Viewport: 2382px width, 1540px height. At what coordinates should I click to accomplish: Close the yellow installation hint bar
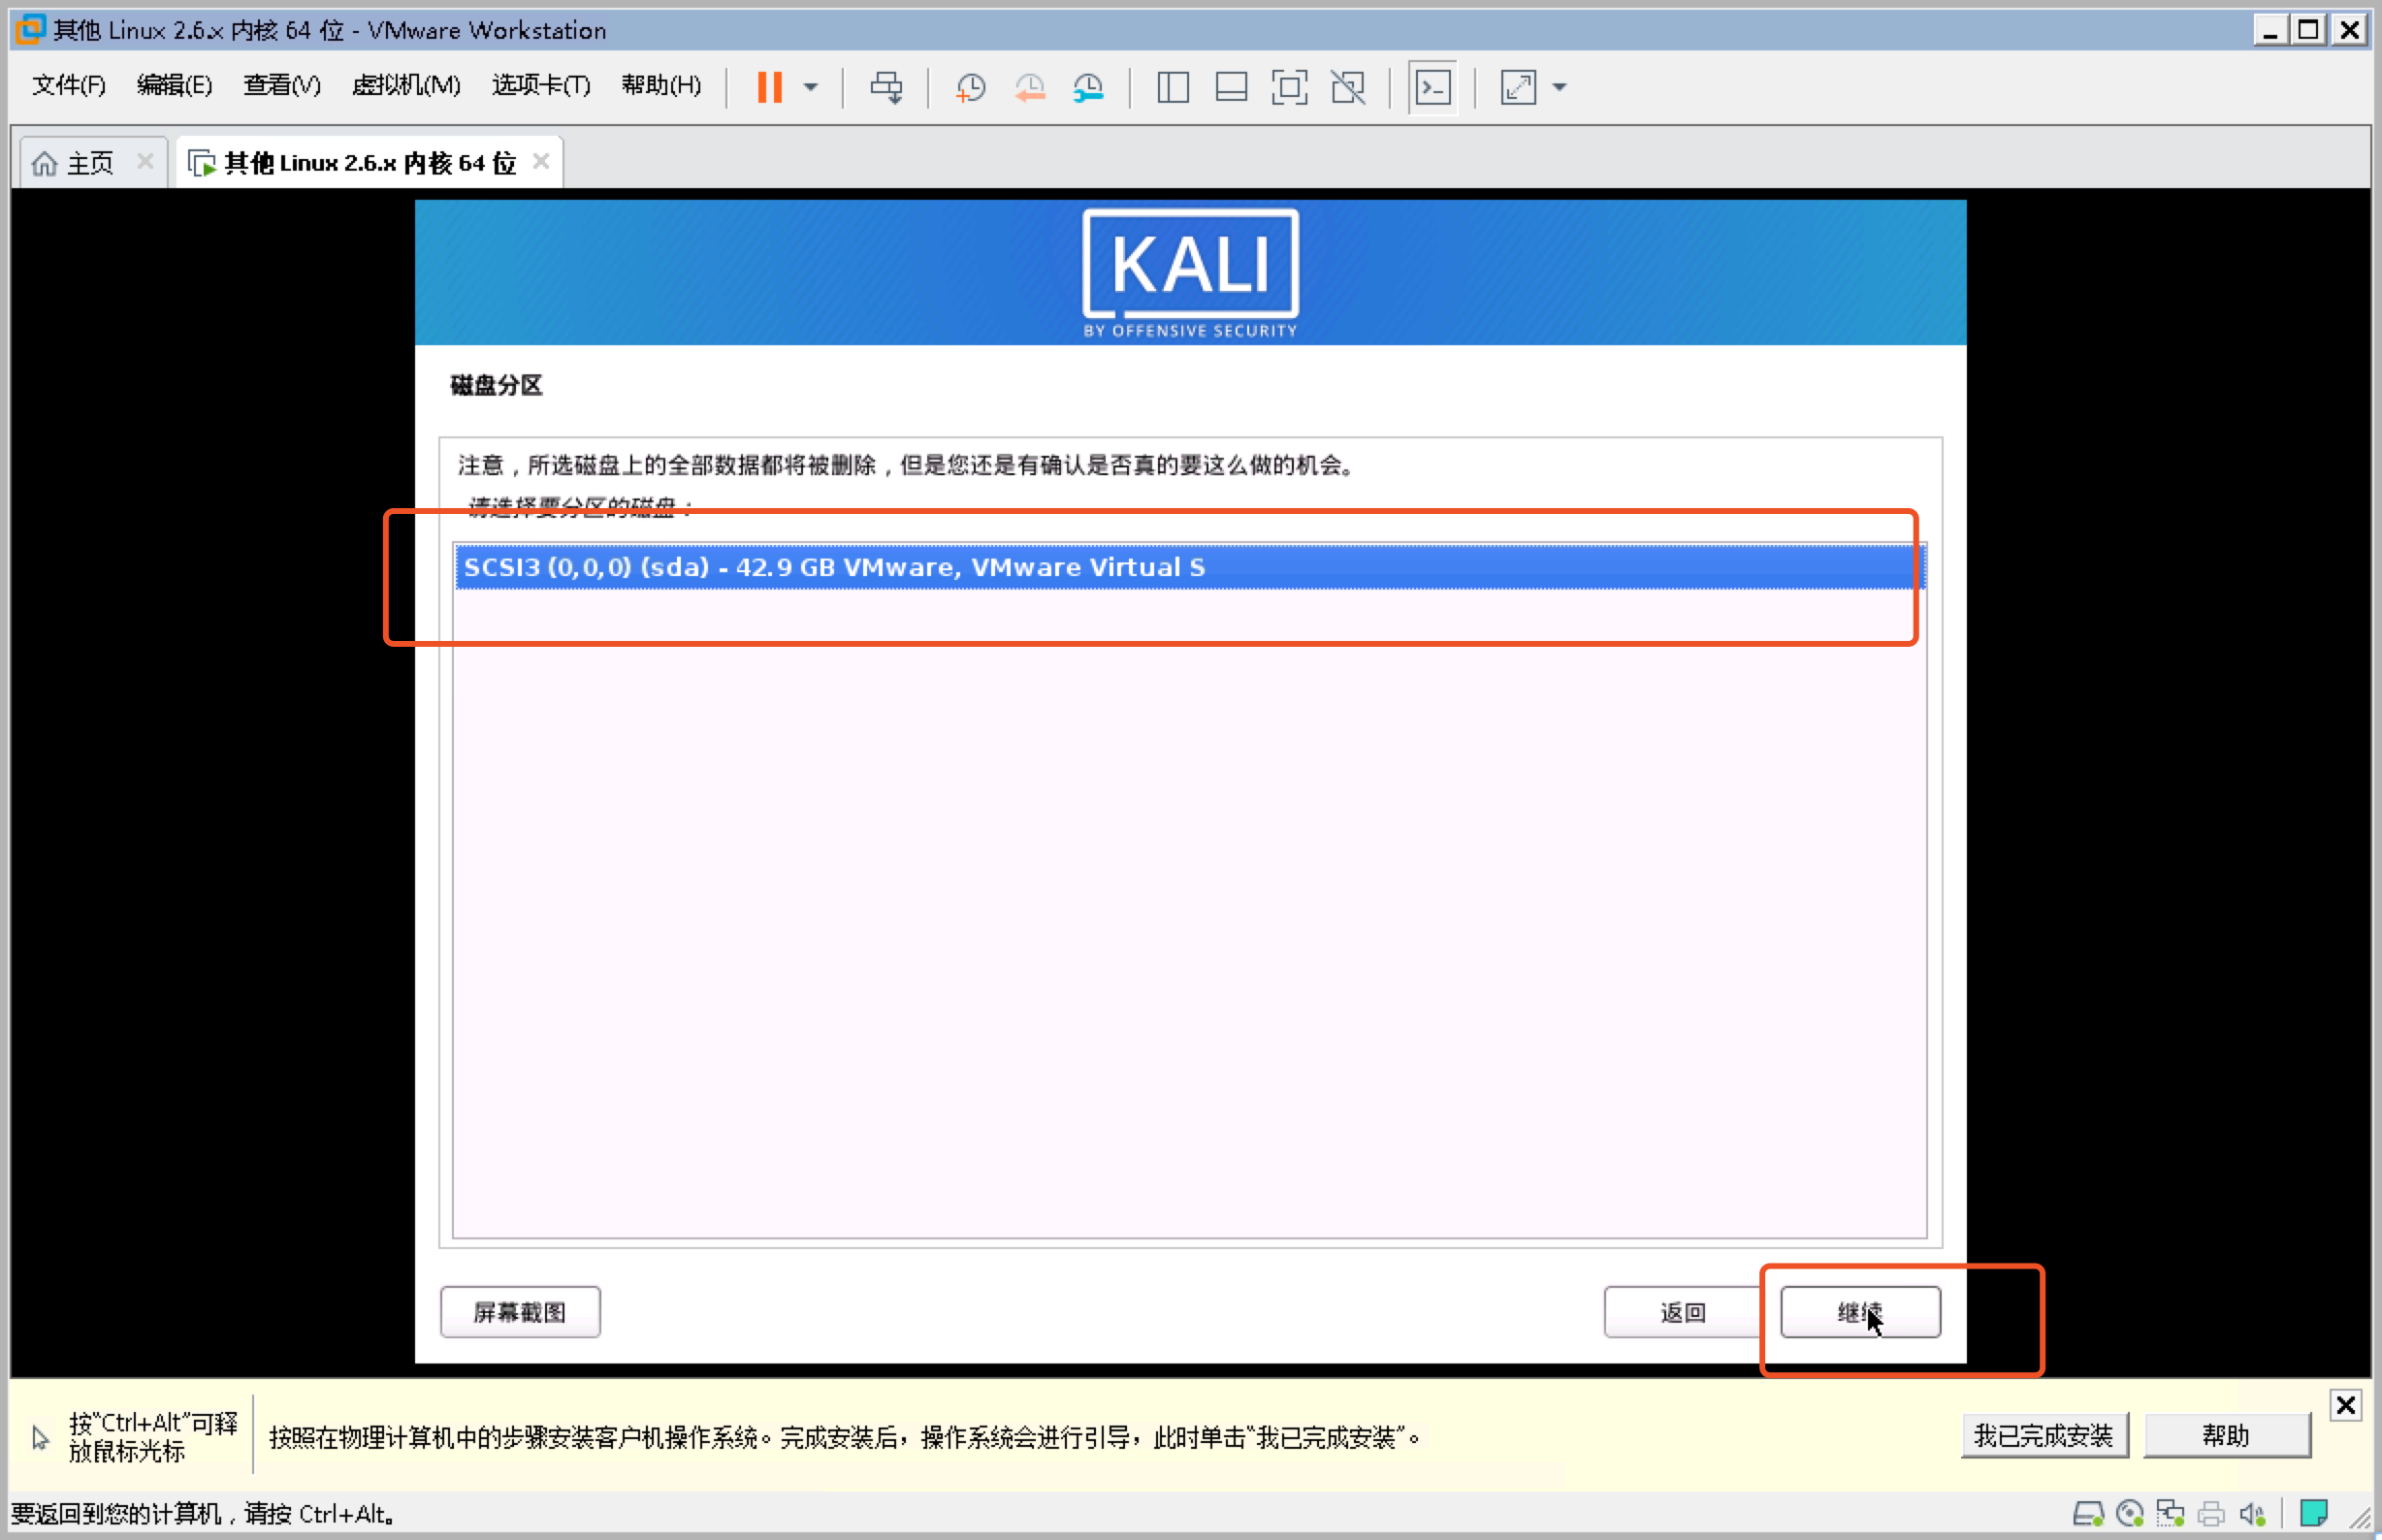2345,1405
